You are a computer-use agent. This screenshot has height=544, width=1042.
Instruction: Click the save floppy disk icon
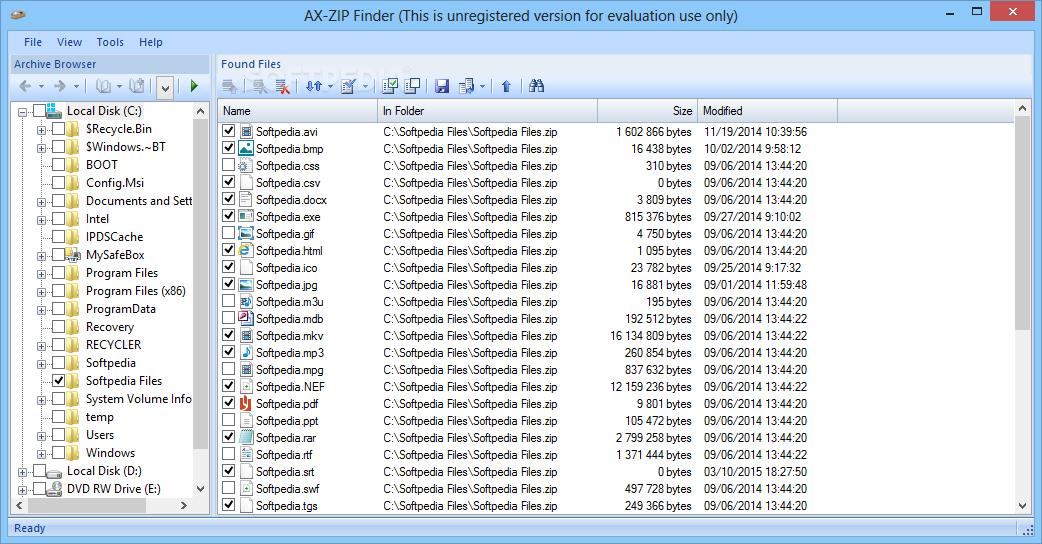click(x=442, y=86)
